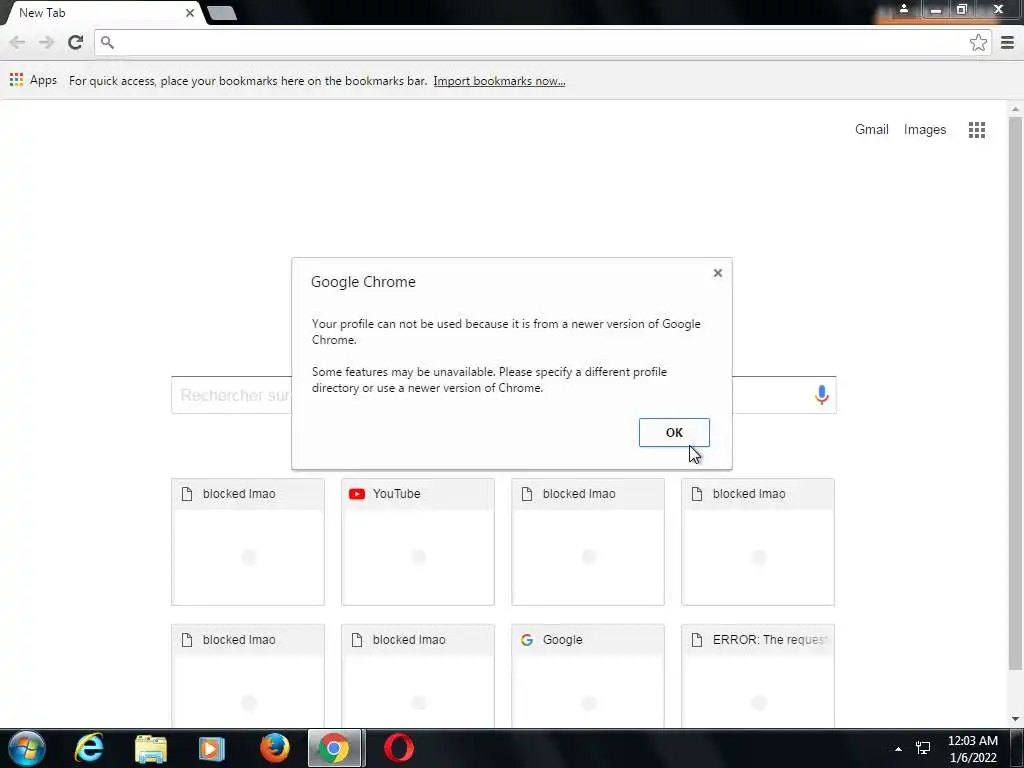Click the back navigation arrow
The image size is (1024, 768).
[x=17, y=42]
